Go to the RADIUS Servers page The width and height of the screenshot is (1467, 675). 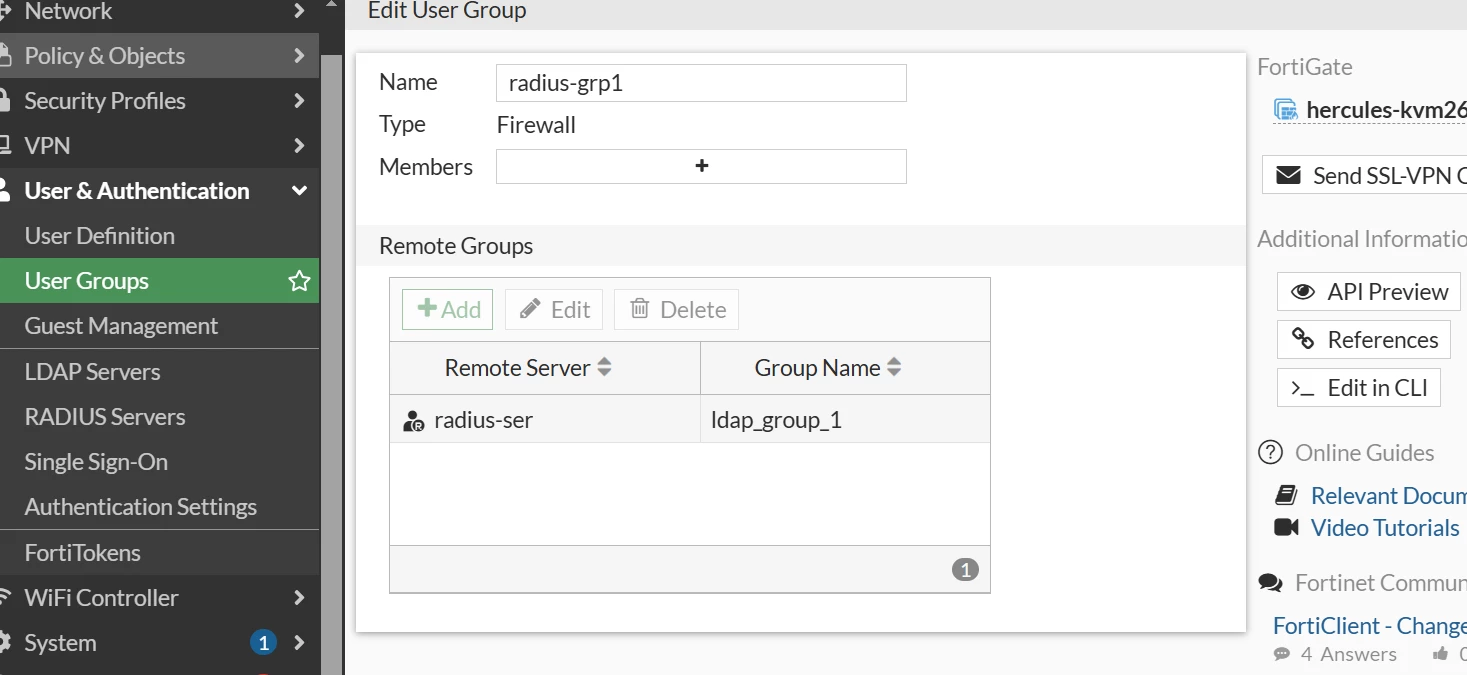click(105, 417)
